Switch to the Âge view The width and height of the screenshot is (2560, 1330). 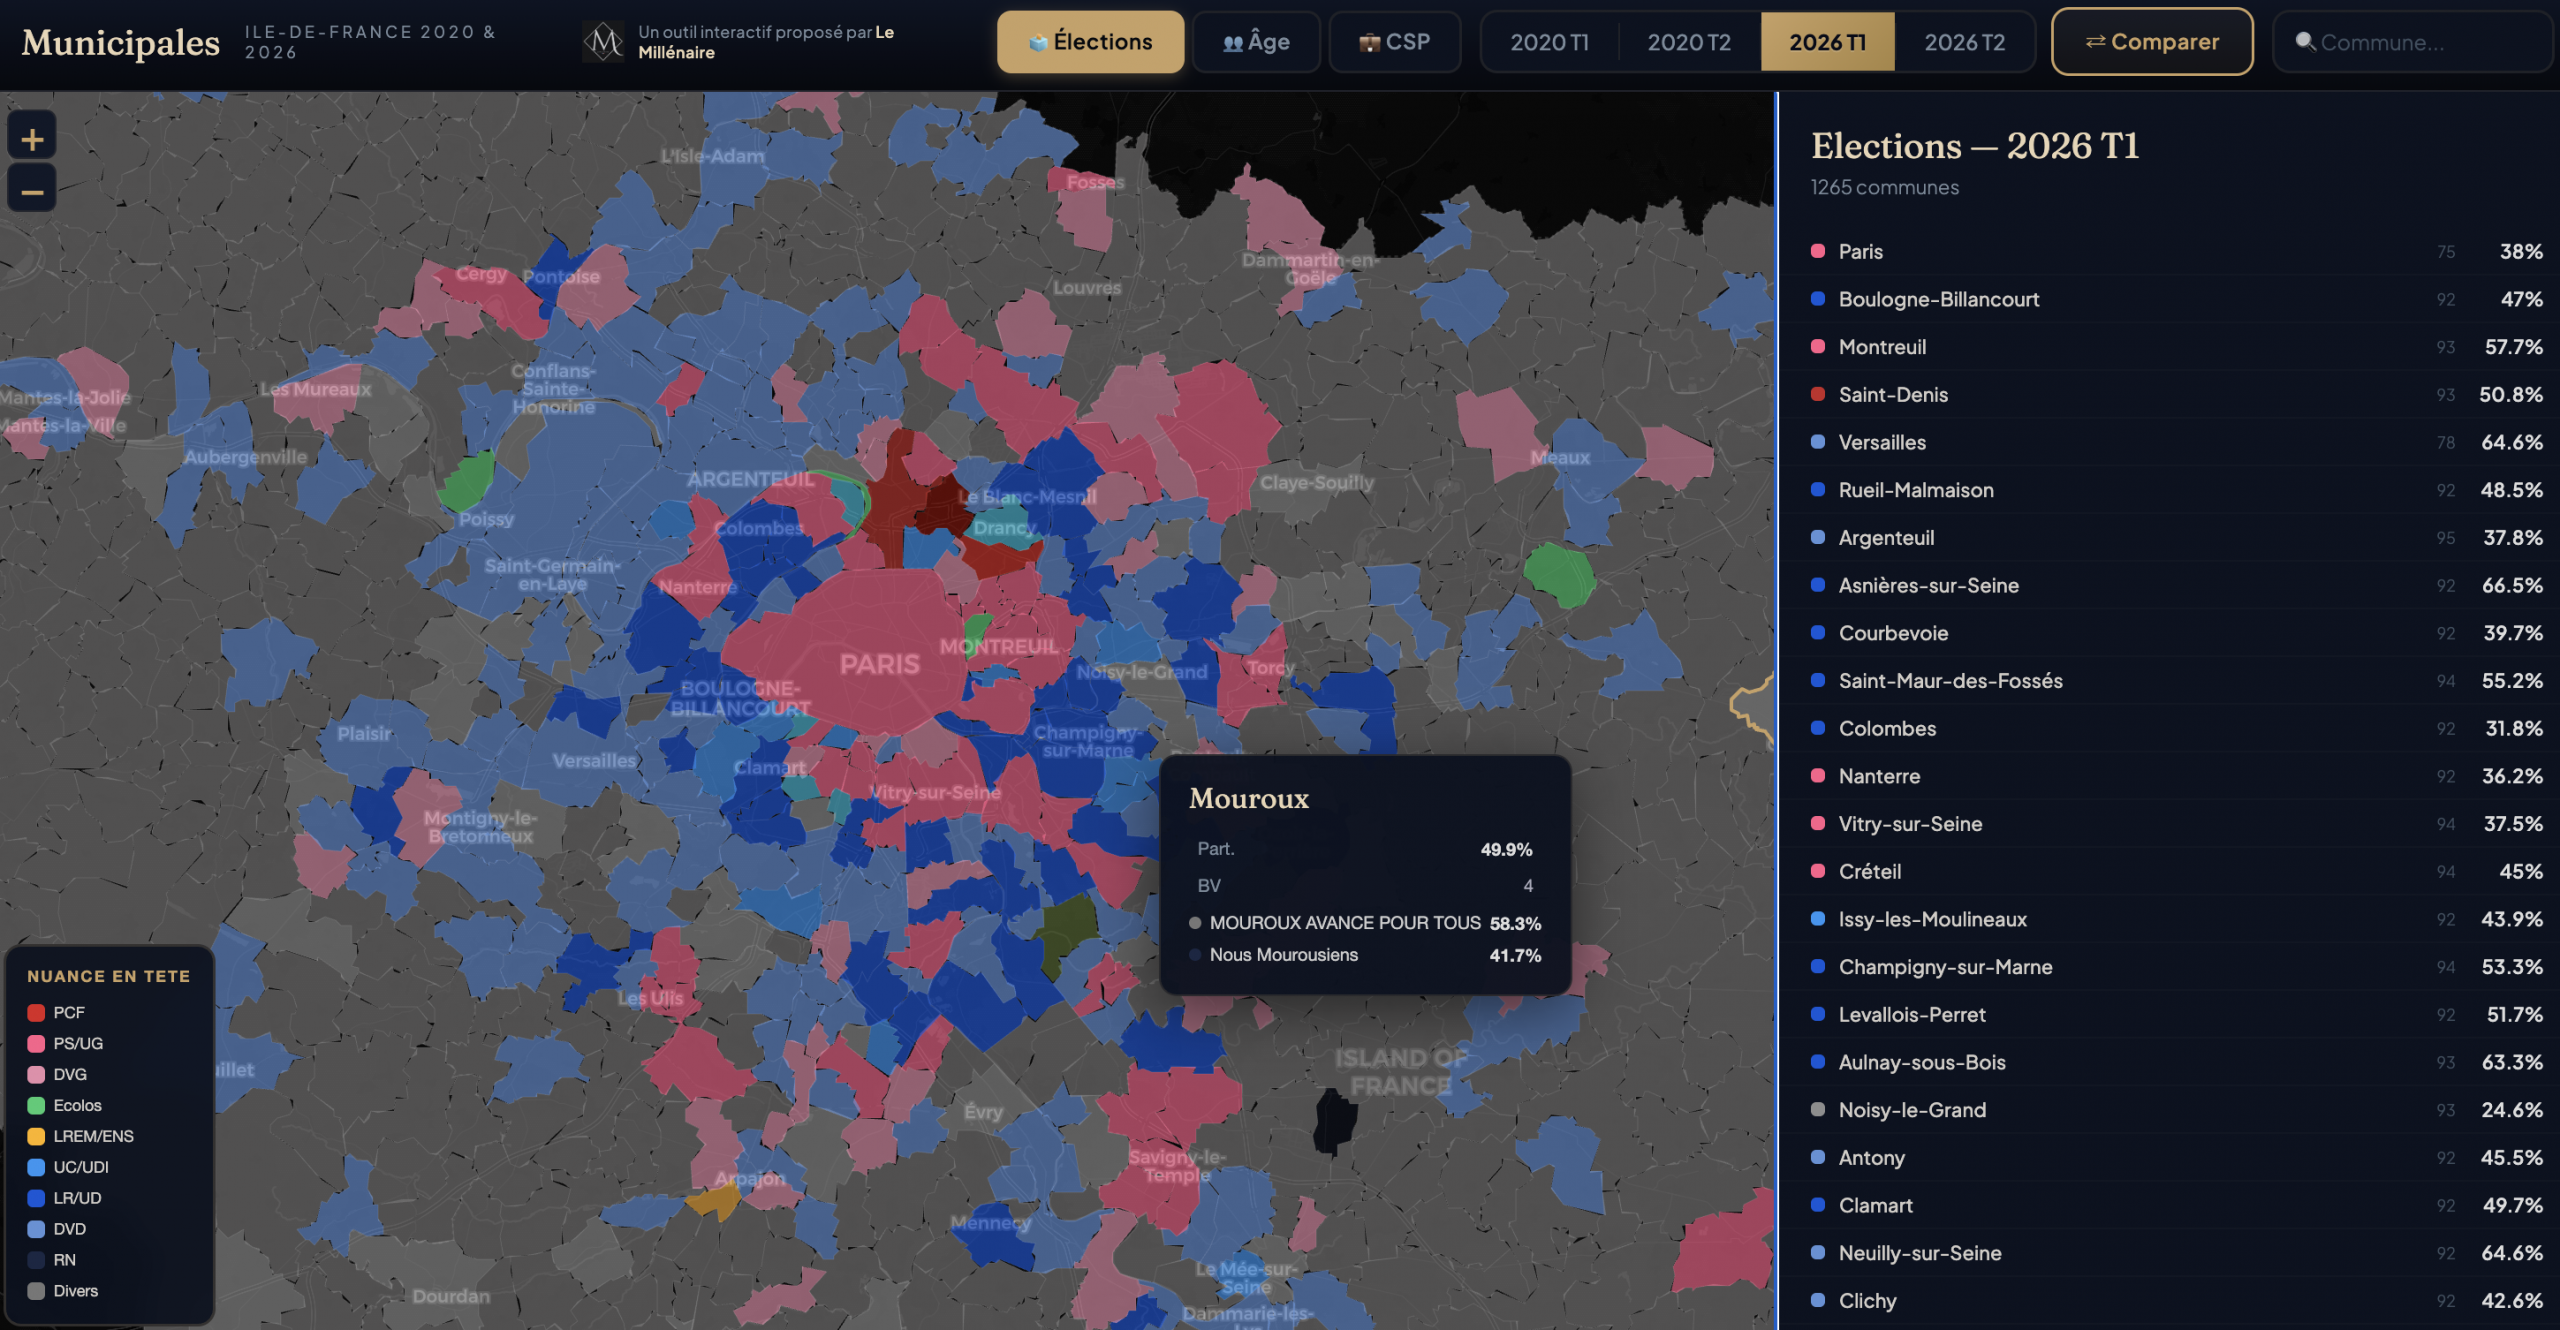point(1256,42)
